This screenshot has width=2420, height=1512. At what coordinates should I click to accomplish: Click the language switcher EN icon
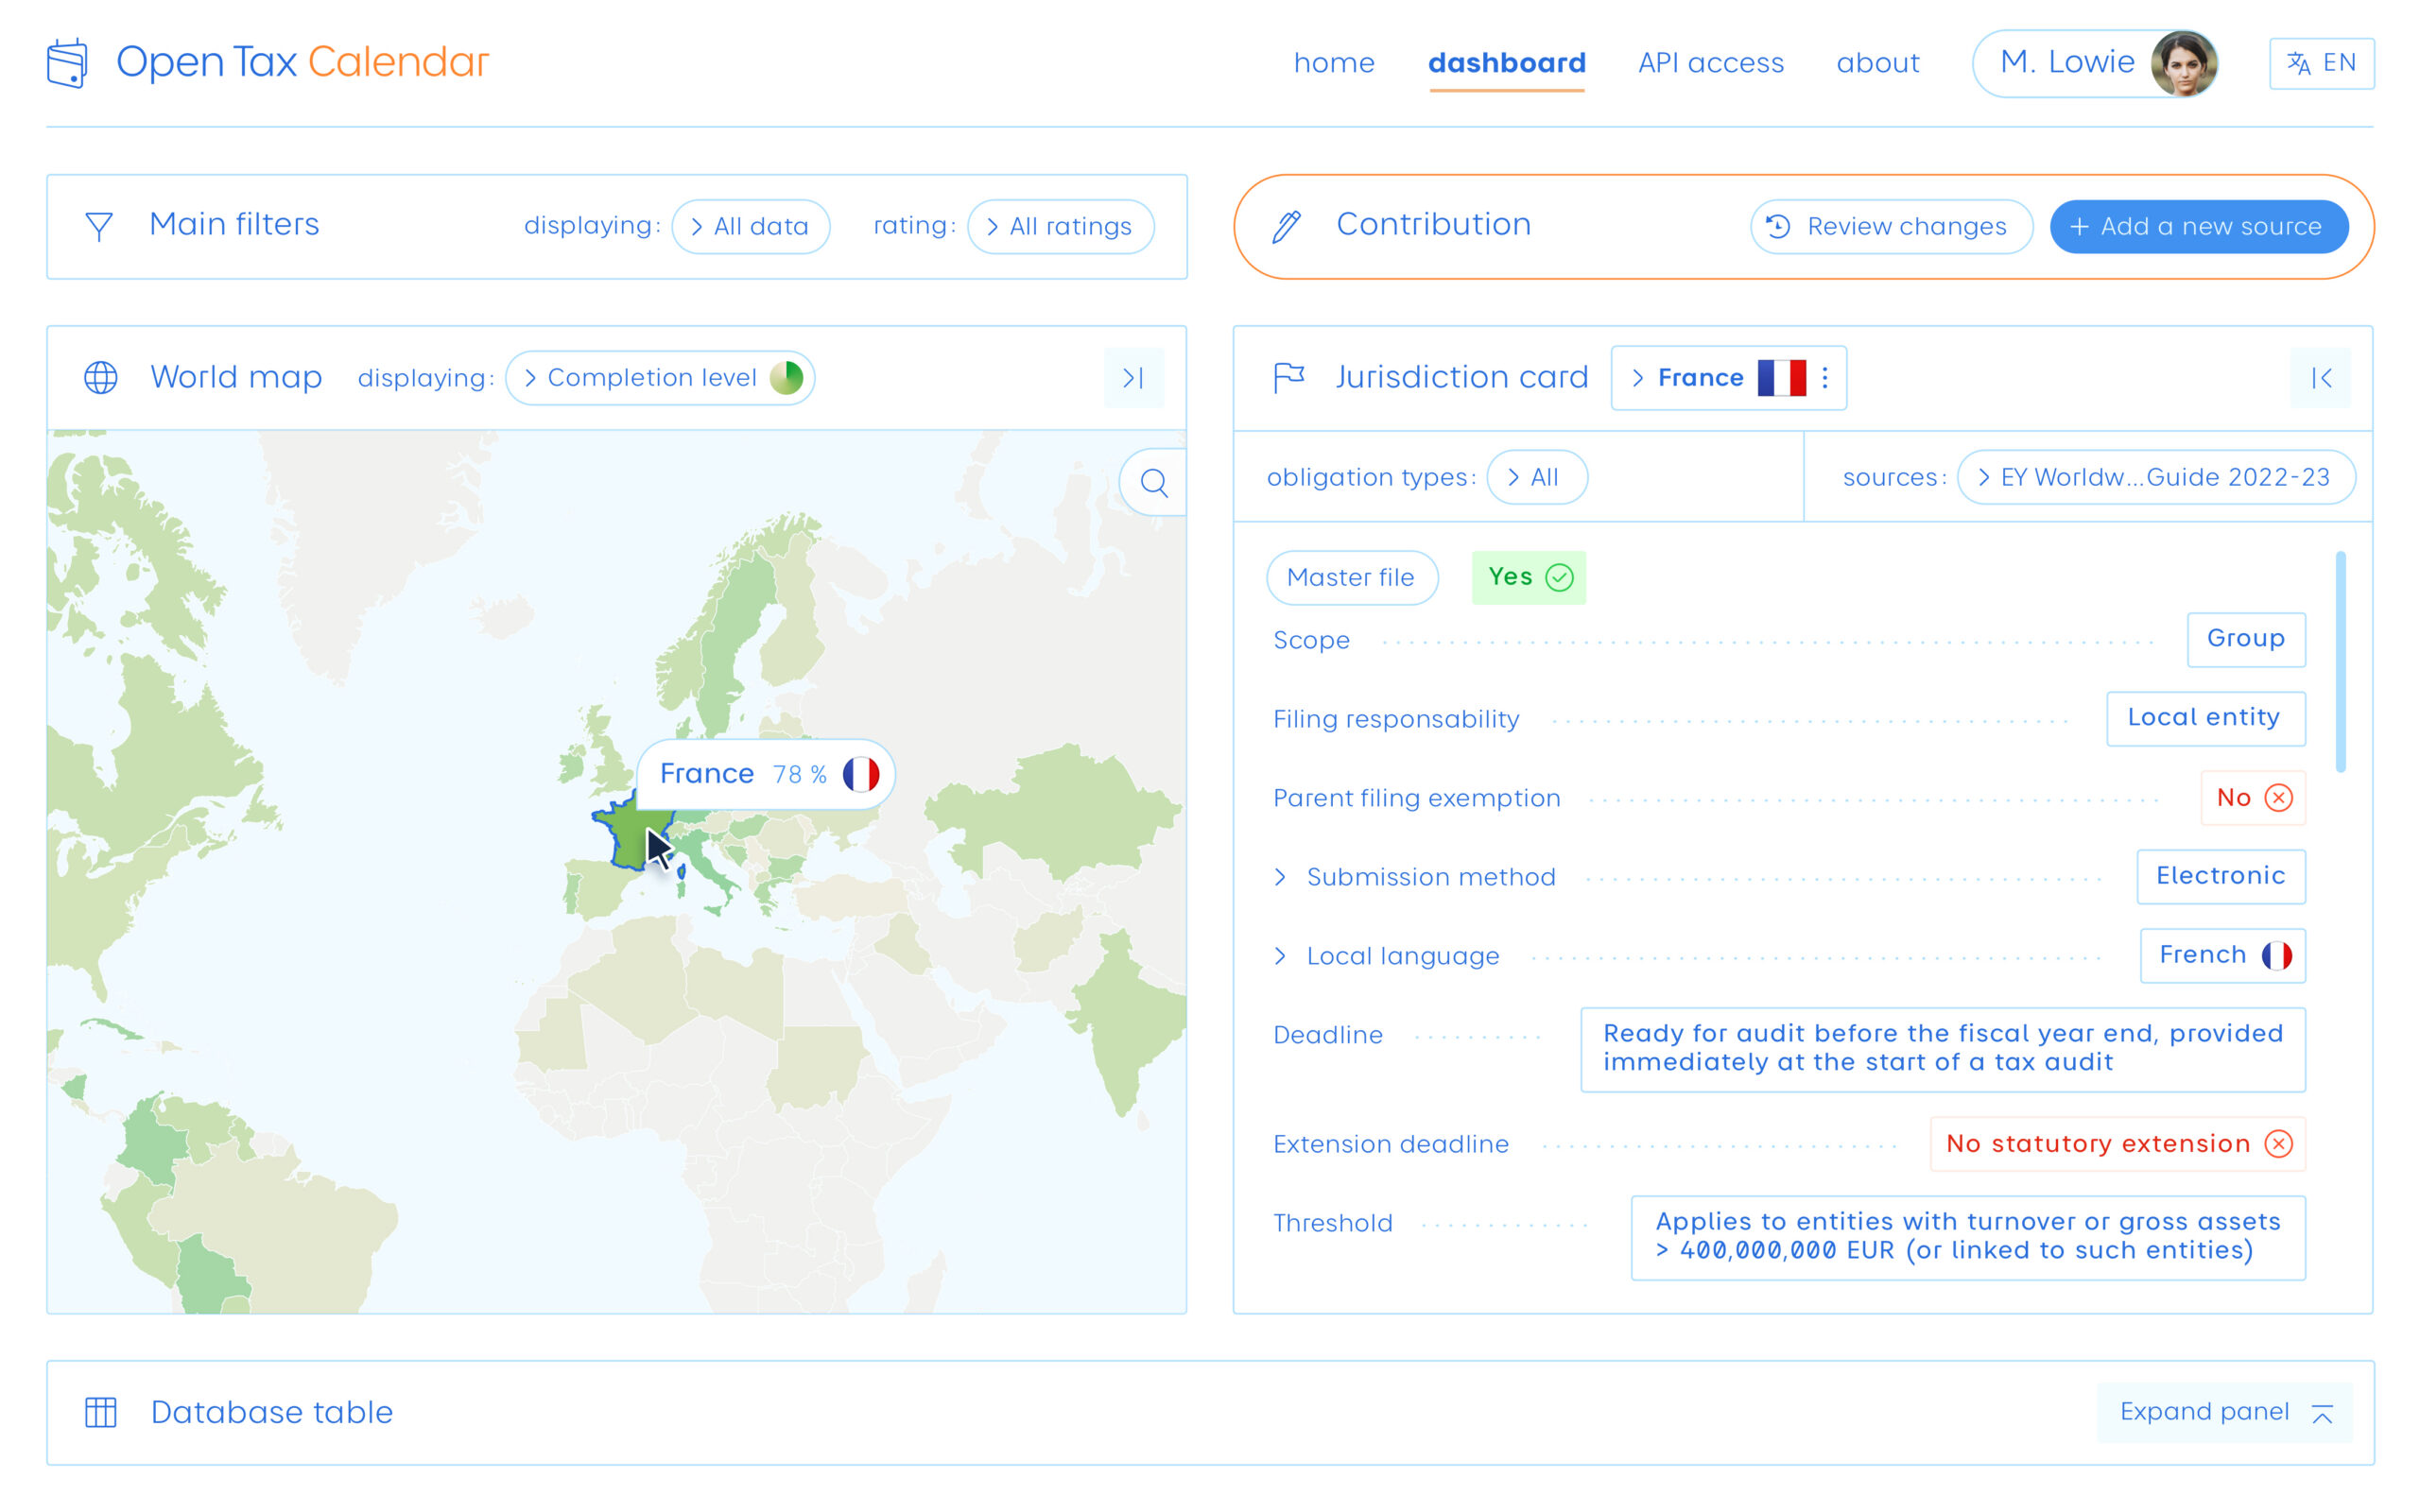pyautogui.click(x=2297, y=63)
